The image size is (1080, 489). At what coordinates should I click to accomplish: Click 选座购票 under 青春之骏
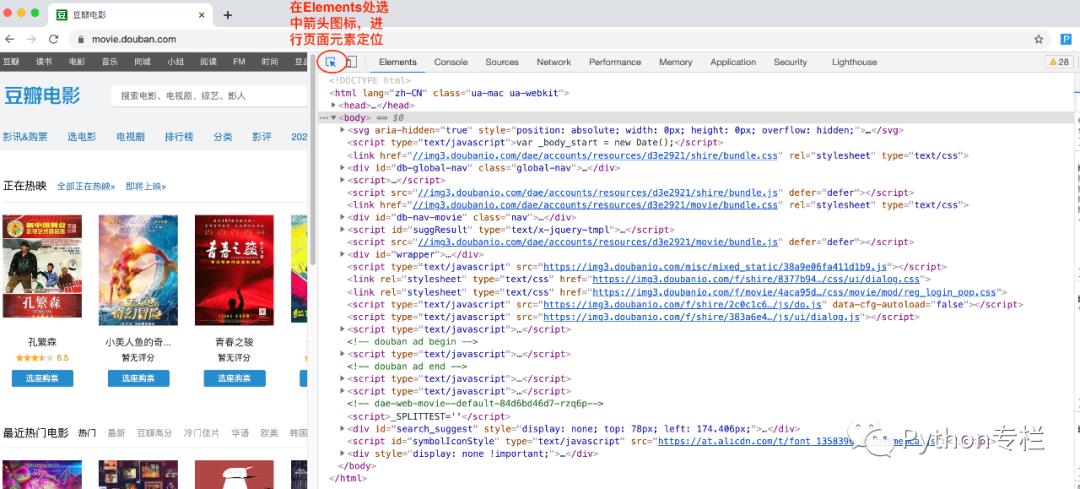pos(234,378)
